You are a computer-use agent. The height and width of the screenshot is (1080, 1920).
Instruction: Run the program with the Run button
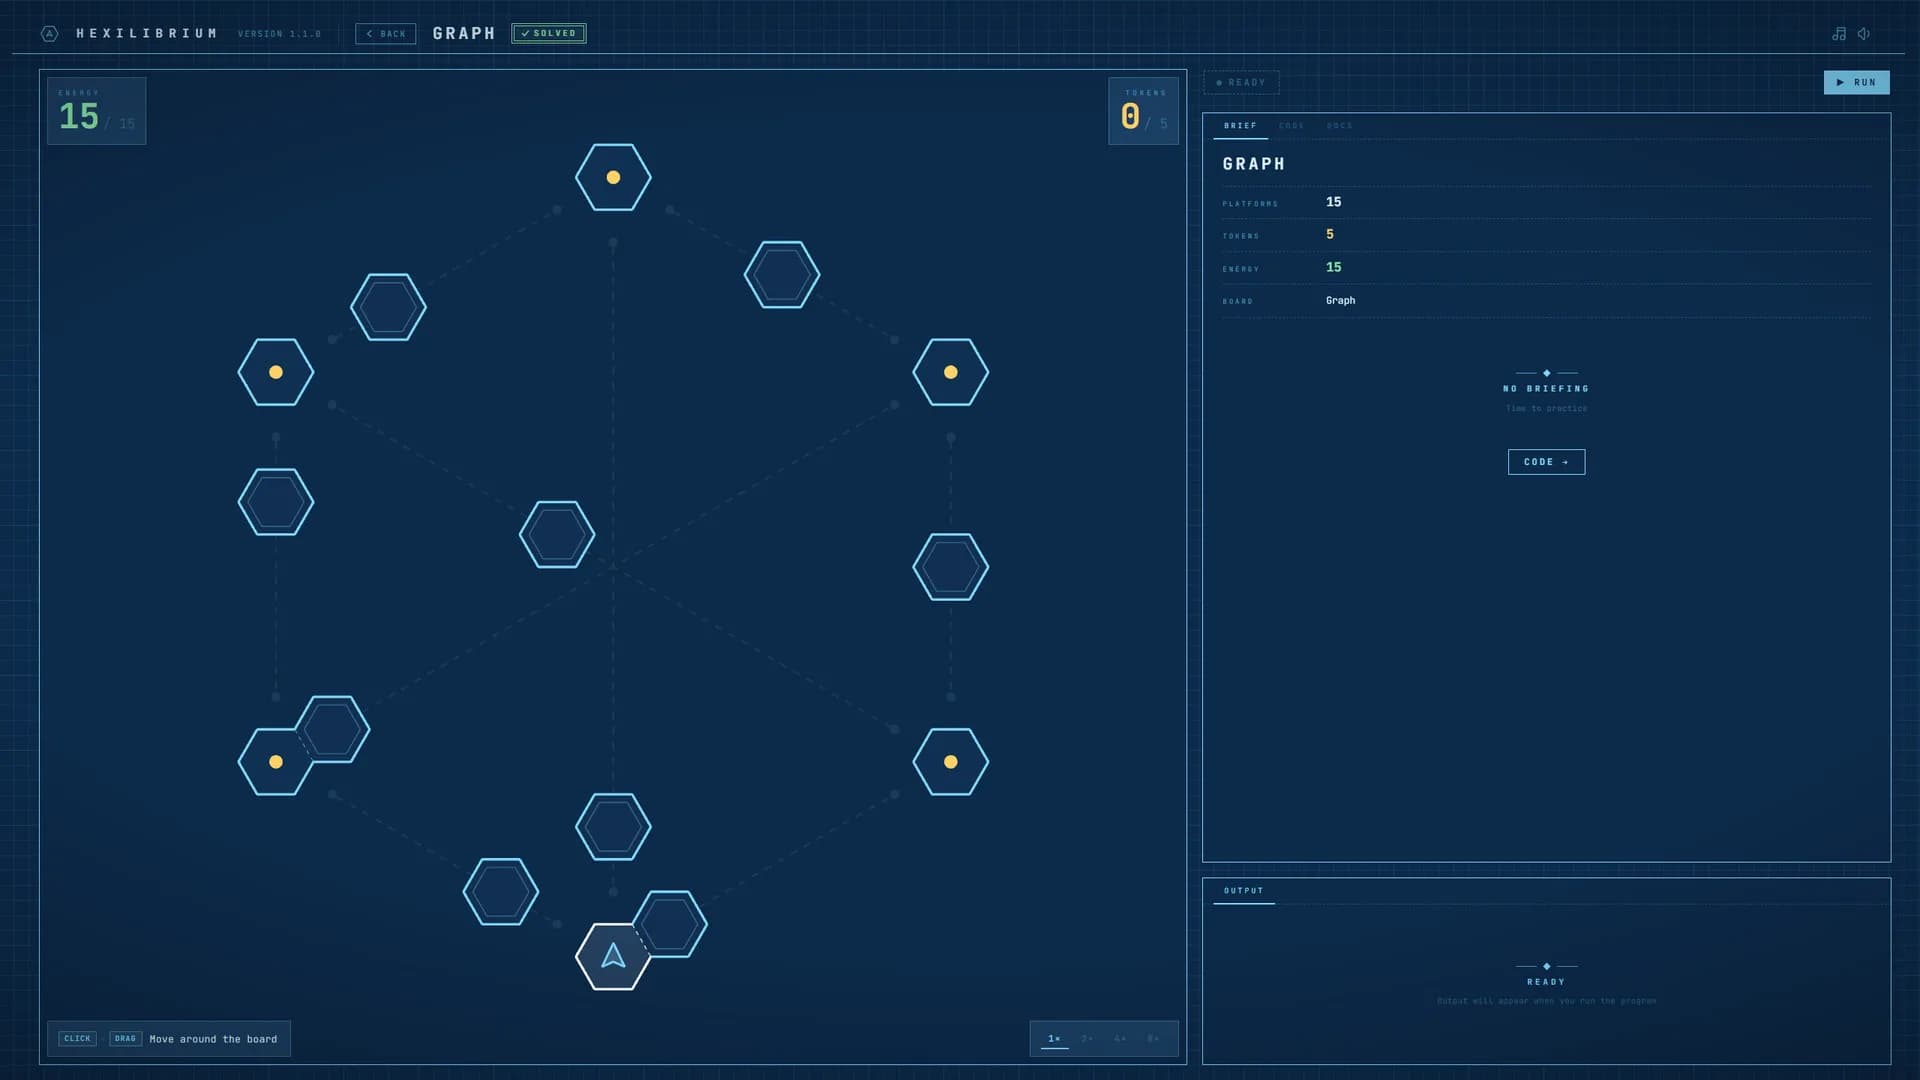1856,83
